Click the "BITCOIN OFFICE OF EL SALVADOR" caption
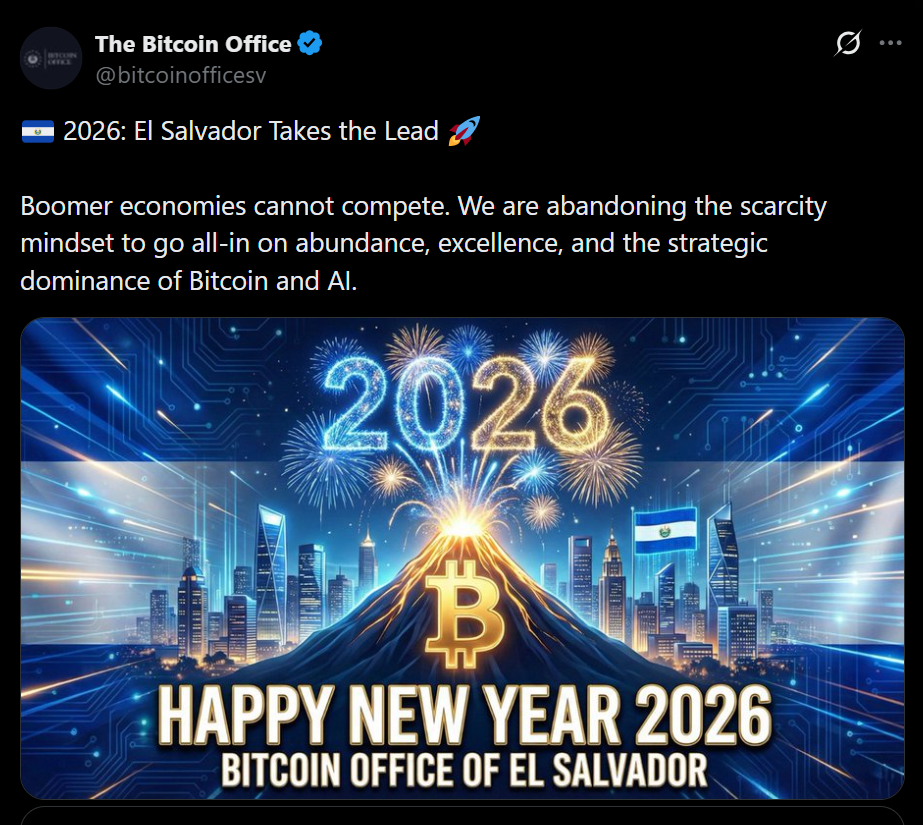This screenshot has width=923, height=825. coord(464,771)
